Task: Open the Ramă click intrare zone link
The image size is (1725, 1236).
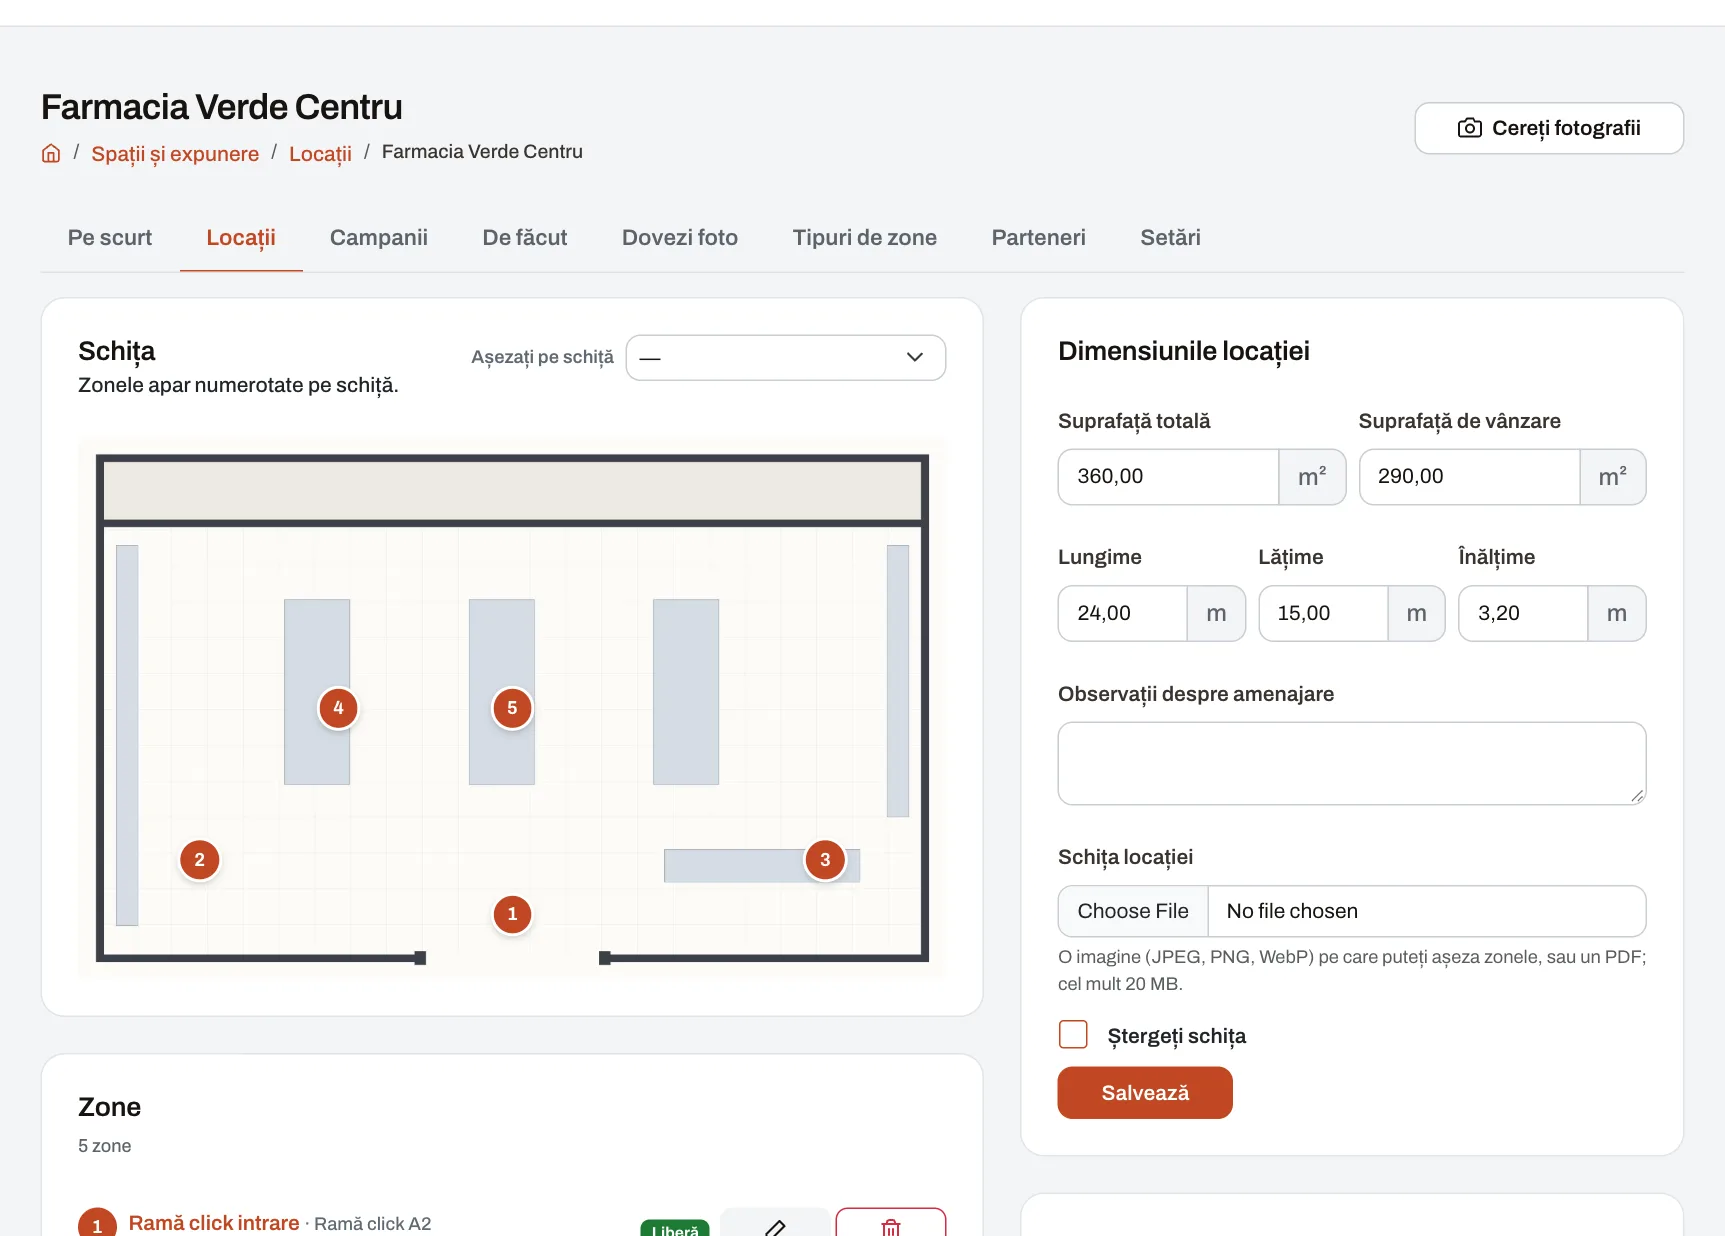Action: tap(214, 1223)
